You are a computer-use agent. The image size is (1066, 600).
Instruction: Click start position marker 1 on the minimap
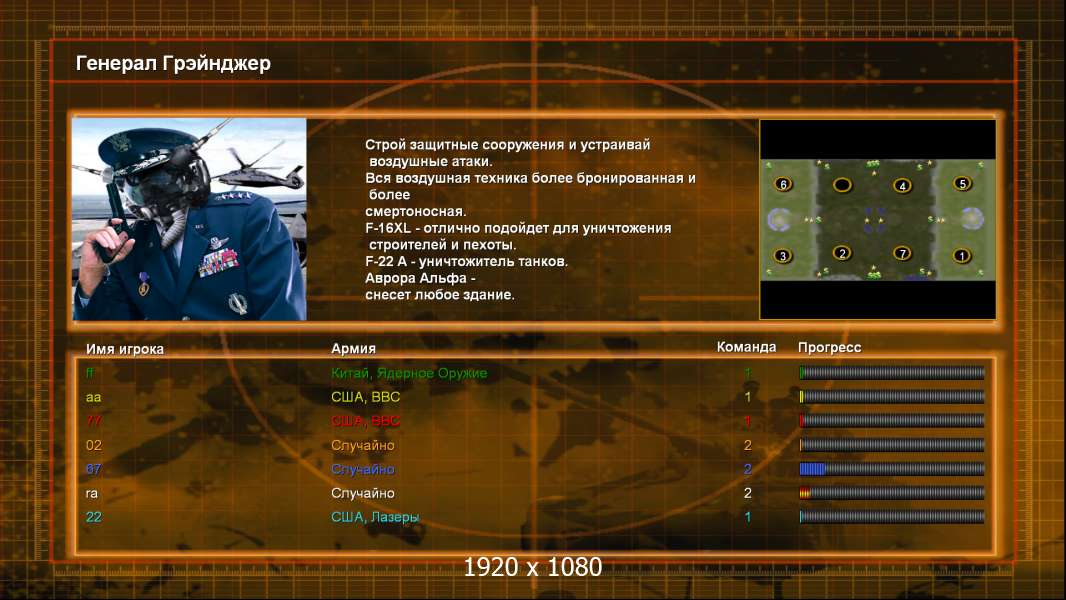click(x=961, y=255)
